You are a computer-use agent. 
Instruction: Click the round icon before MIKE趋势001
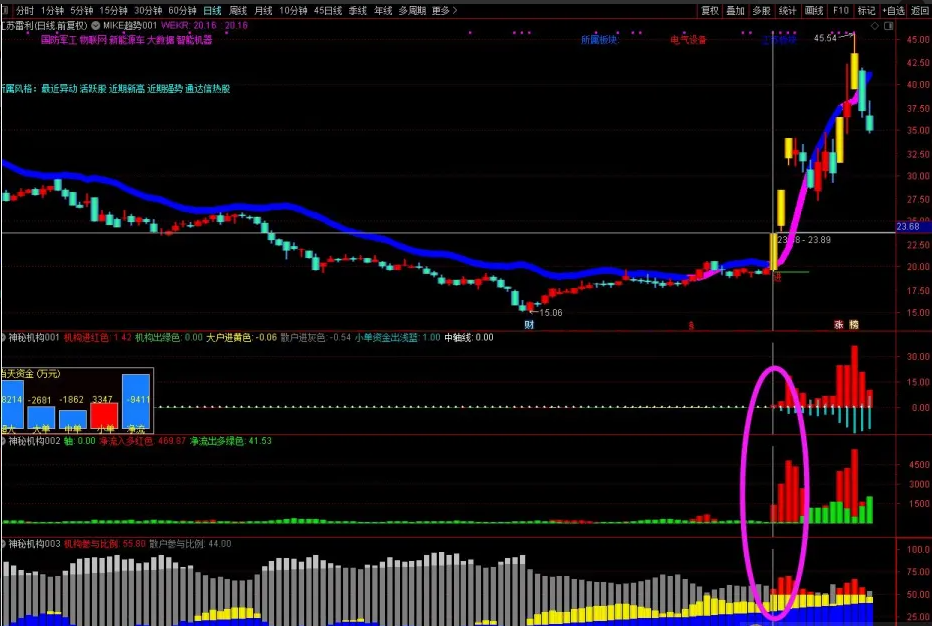coord(95,25)
